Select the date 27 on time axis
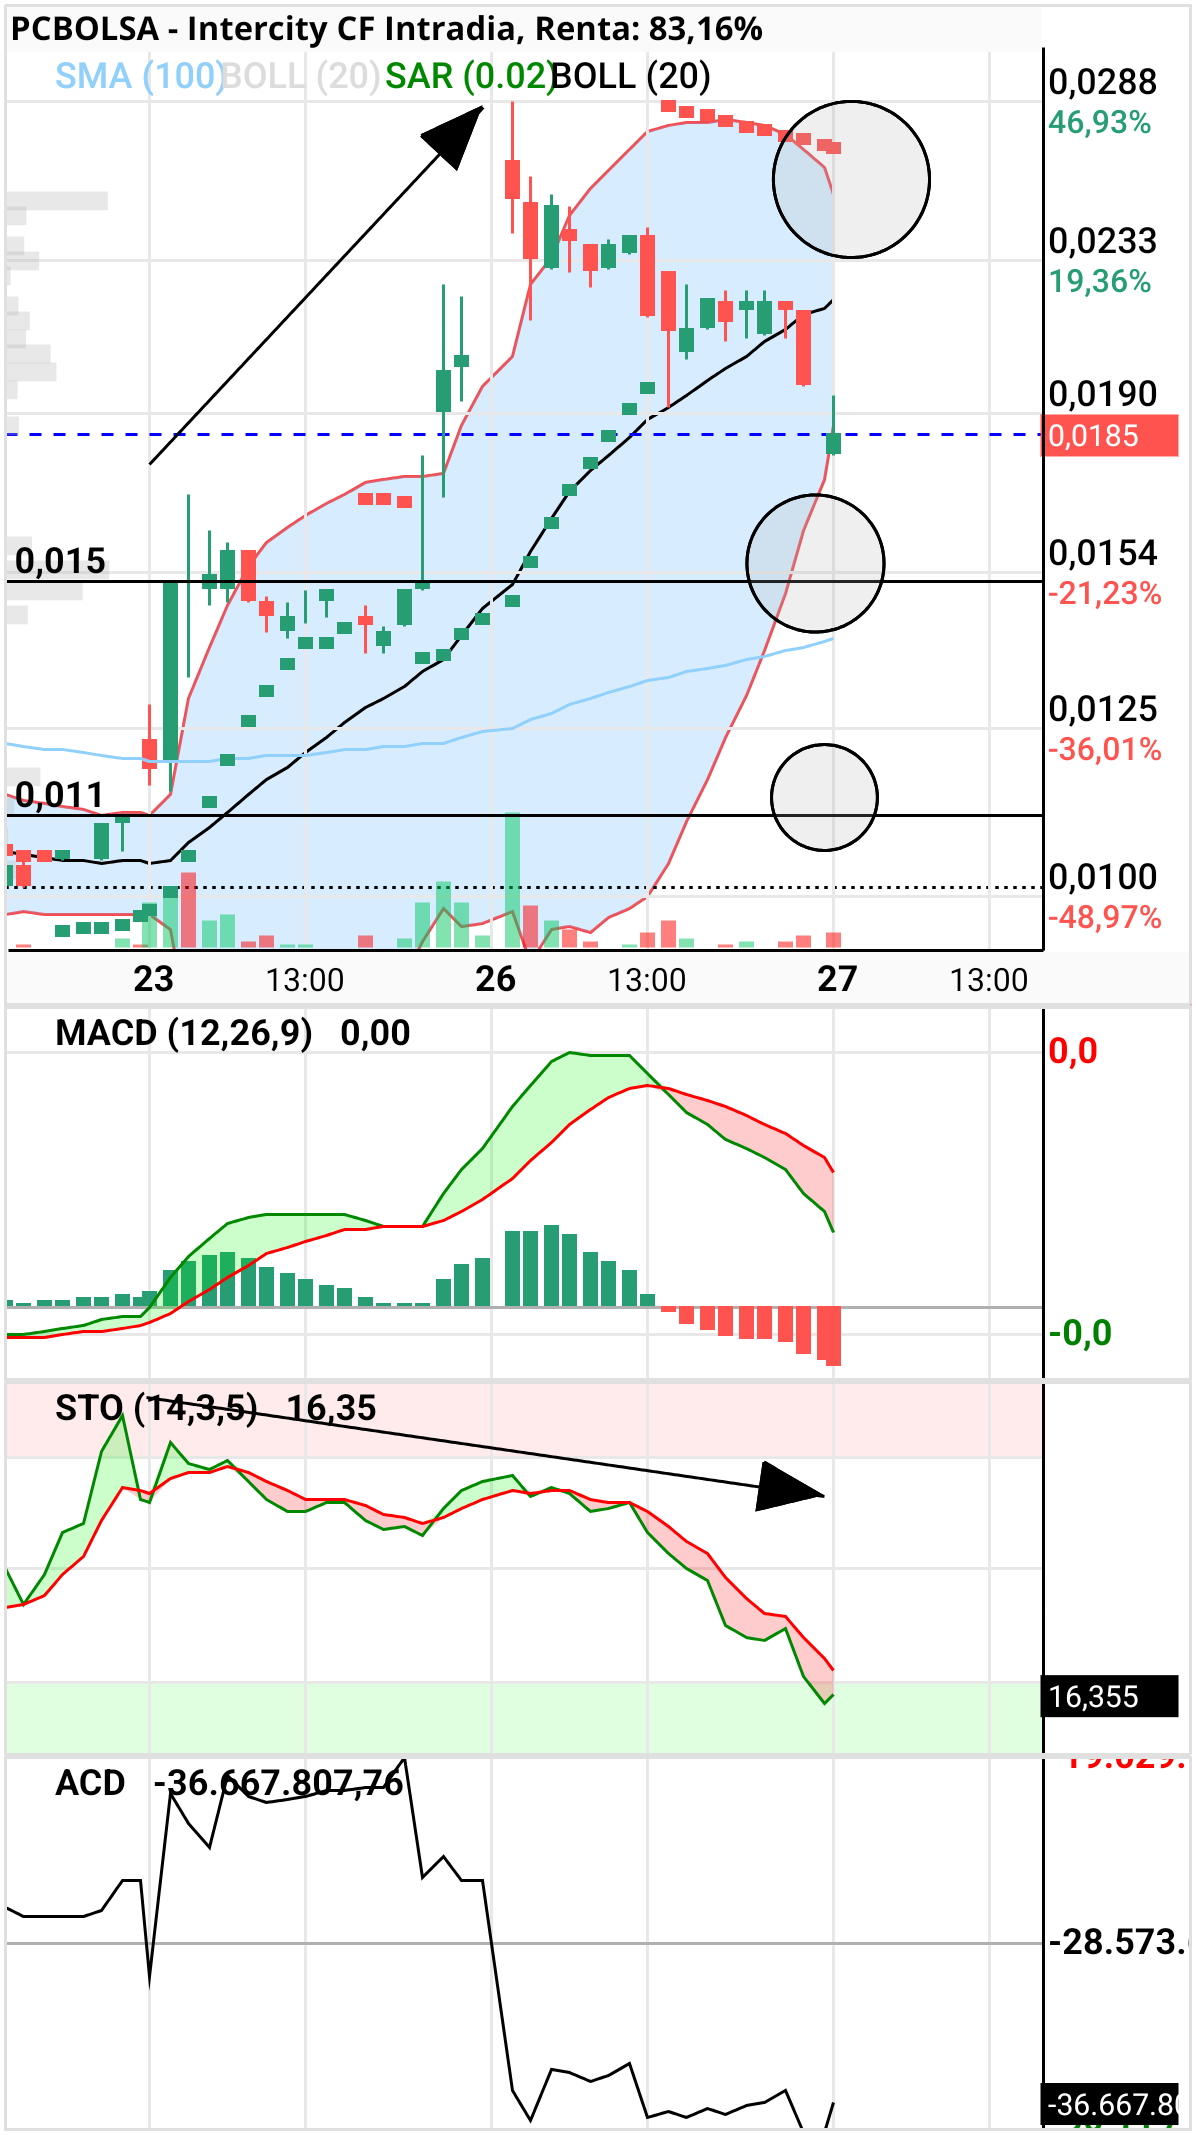Screen dimensions: 1196x2135 point(837,979)
